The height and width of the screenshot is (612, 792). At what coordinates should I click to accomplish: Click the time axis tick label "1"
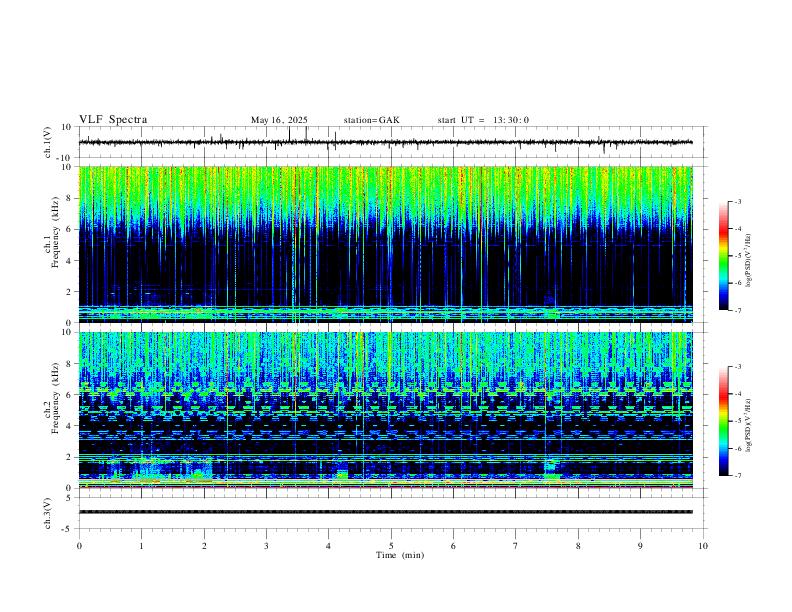tap(141, 546)
